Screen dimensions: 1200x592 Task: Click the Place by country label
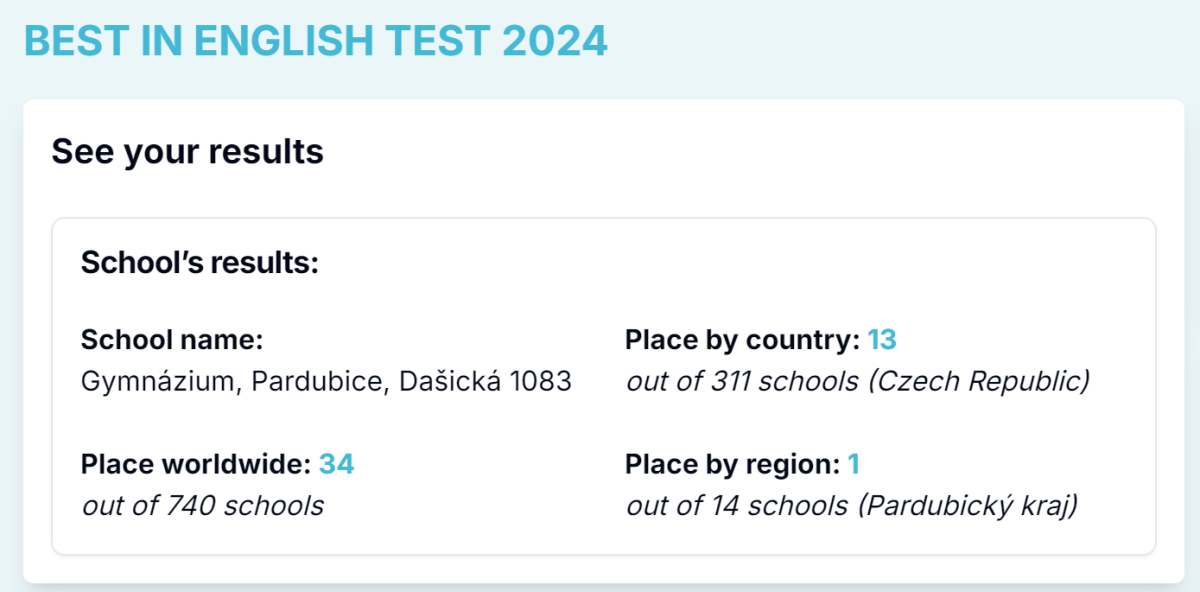pyautogui.click(x=743, y=340)
